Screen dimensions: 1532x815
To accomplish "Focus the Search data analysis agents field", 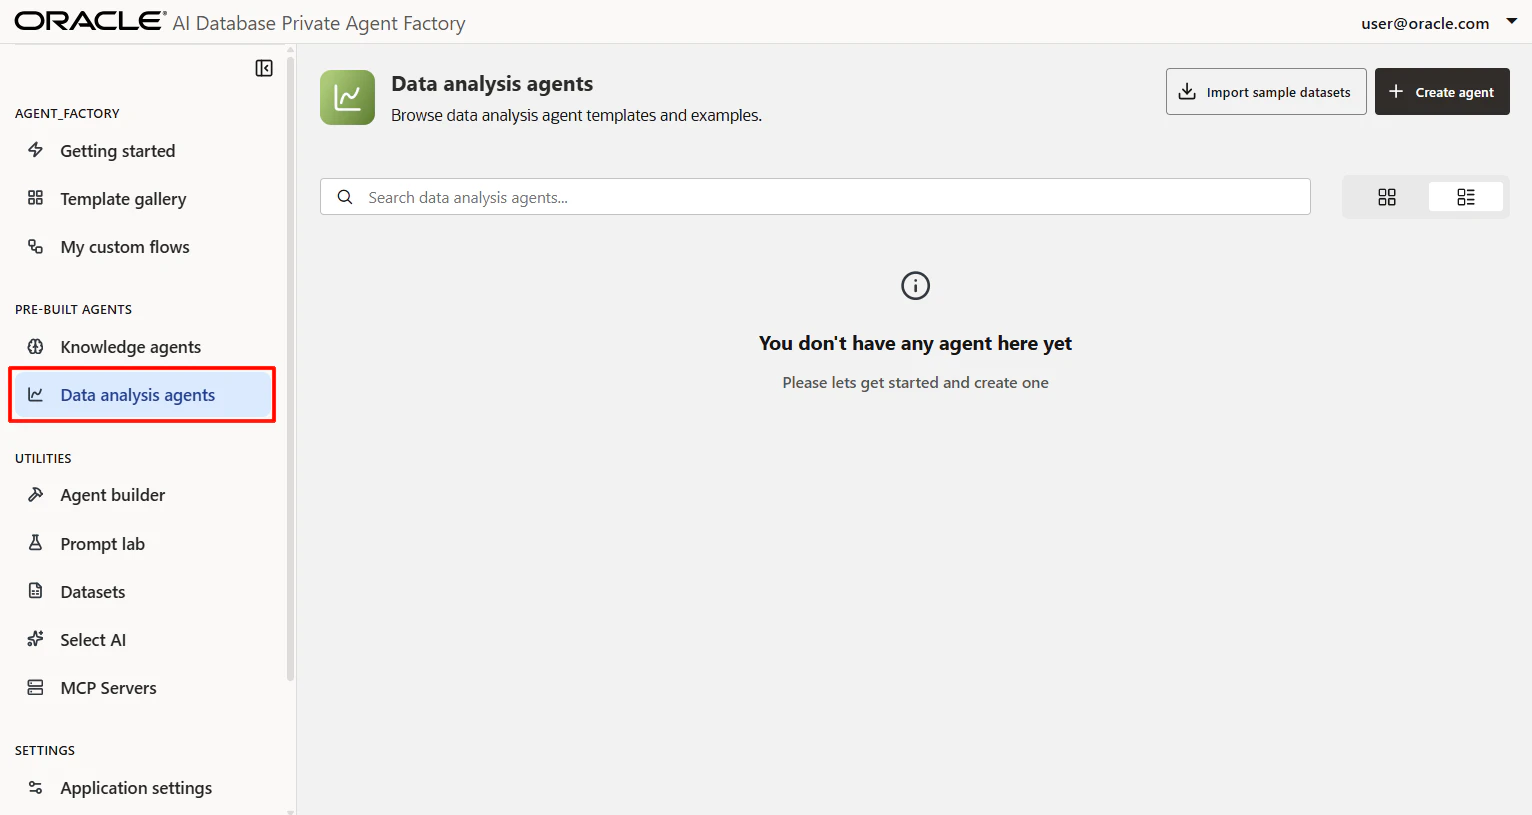I will coord(815,197).
